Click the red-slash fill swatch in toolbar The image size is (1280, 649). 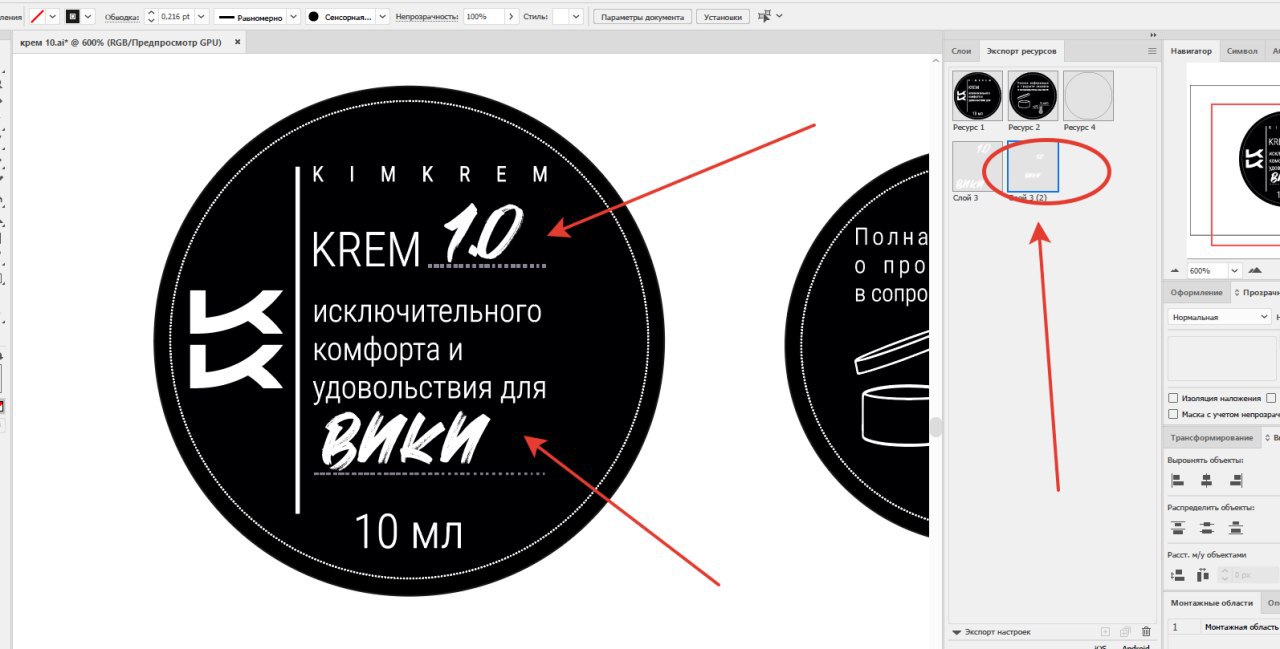click(x=38, y=17)
